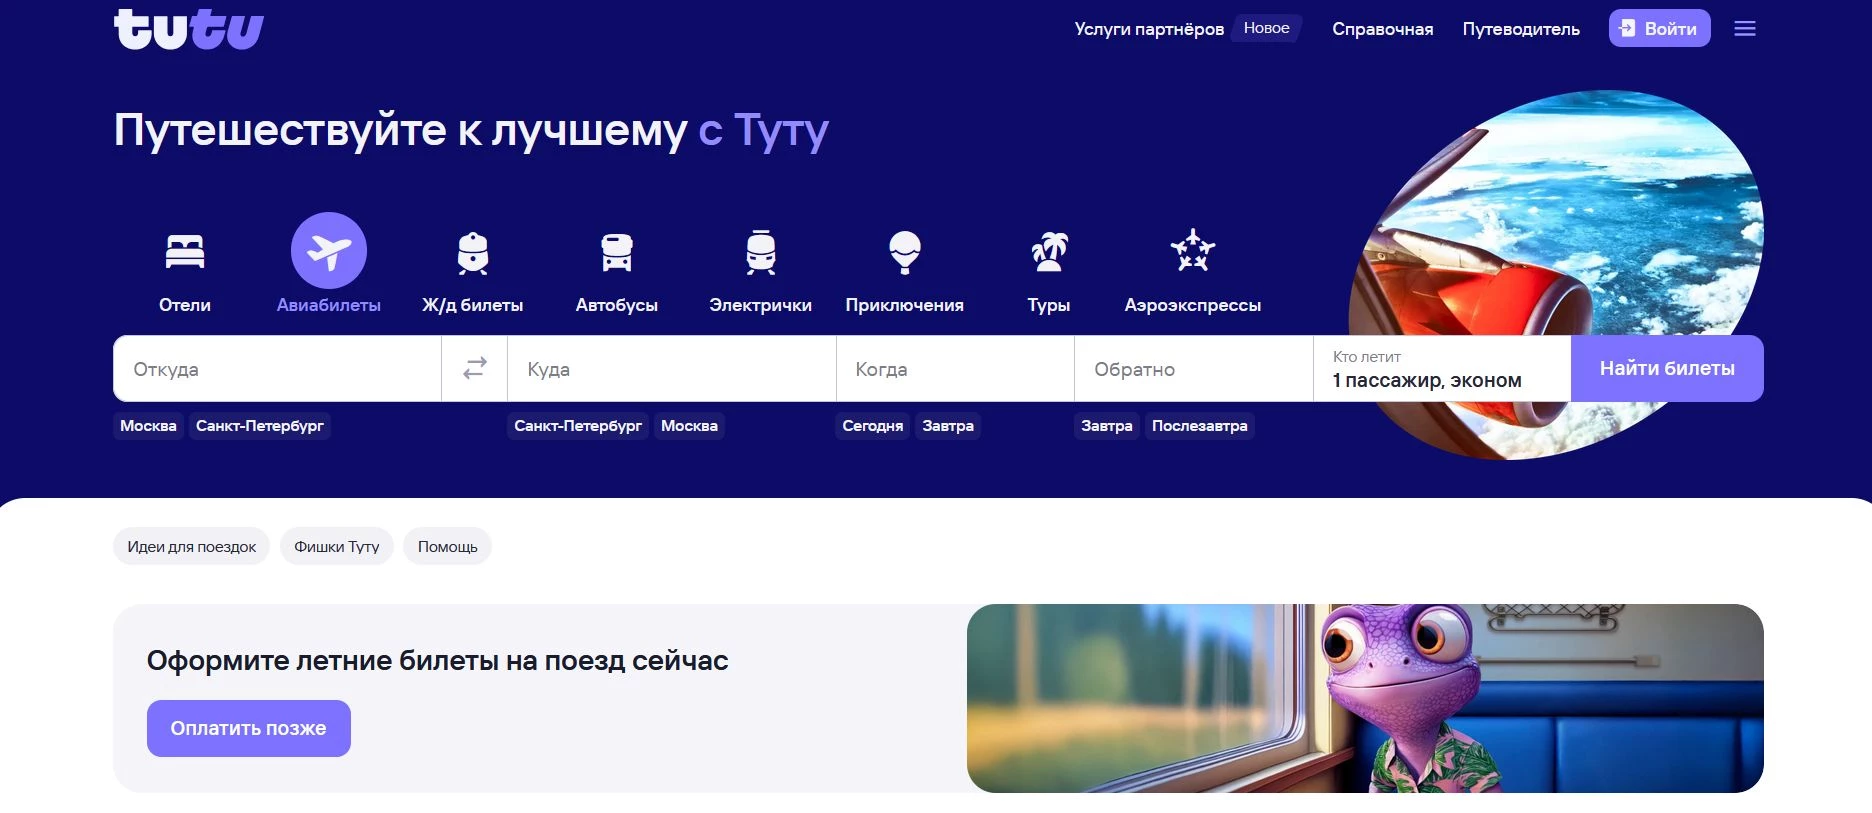
Task: Open Ж/д билеты train icon
Action: pos(473,252)
